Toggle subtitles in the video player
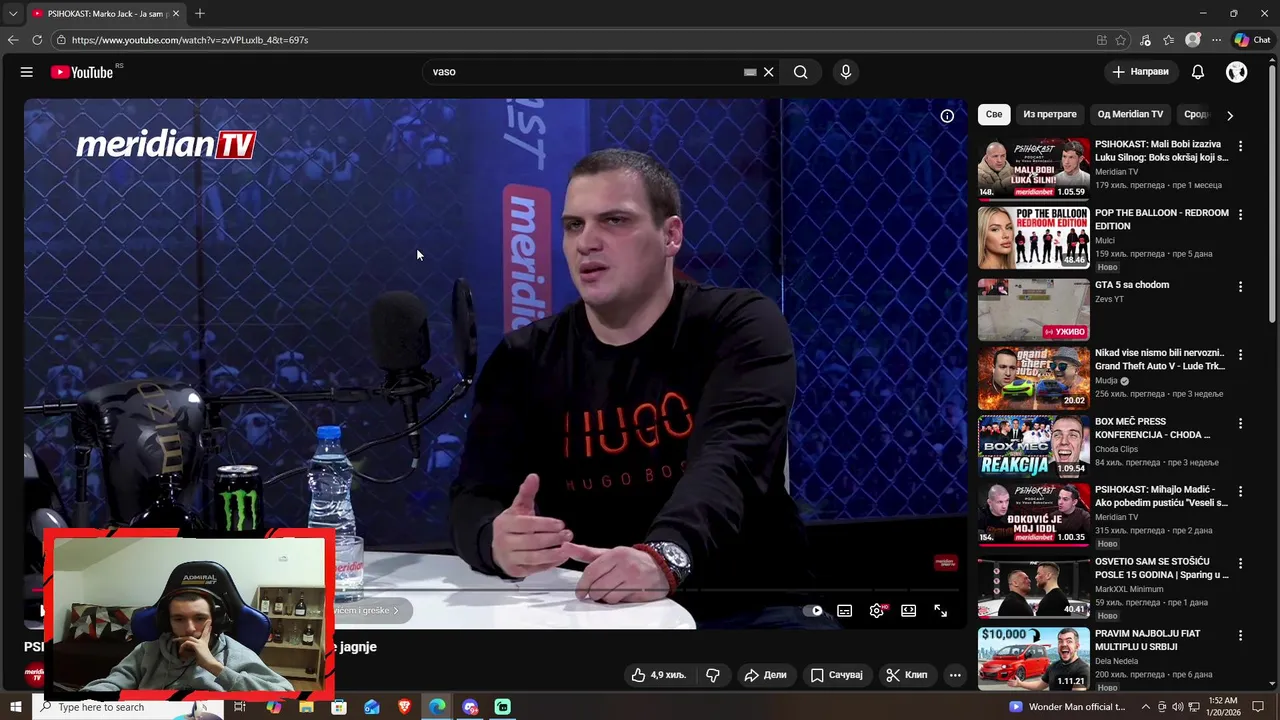This screenshot has height=720, width=1280. tap(845, 611)
